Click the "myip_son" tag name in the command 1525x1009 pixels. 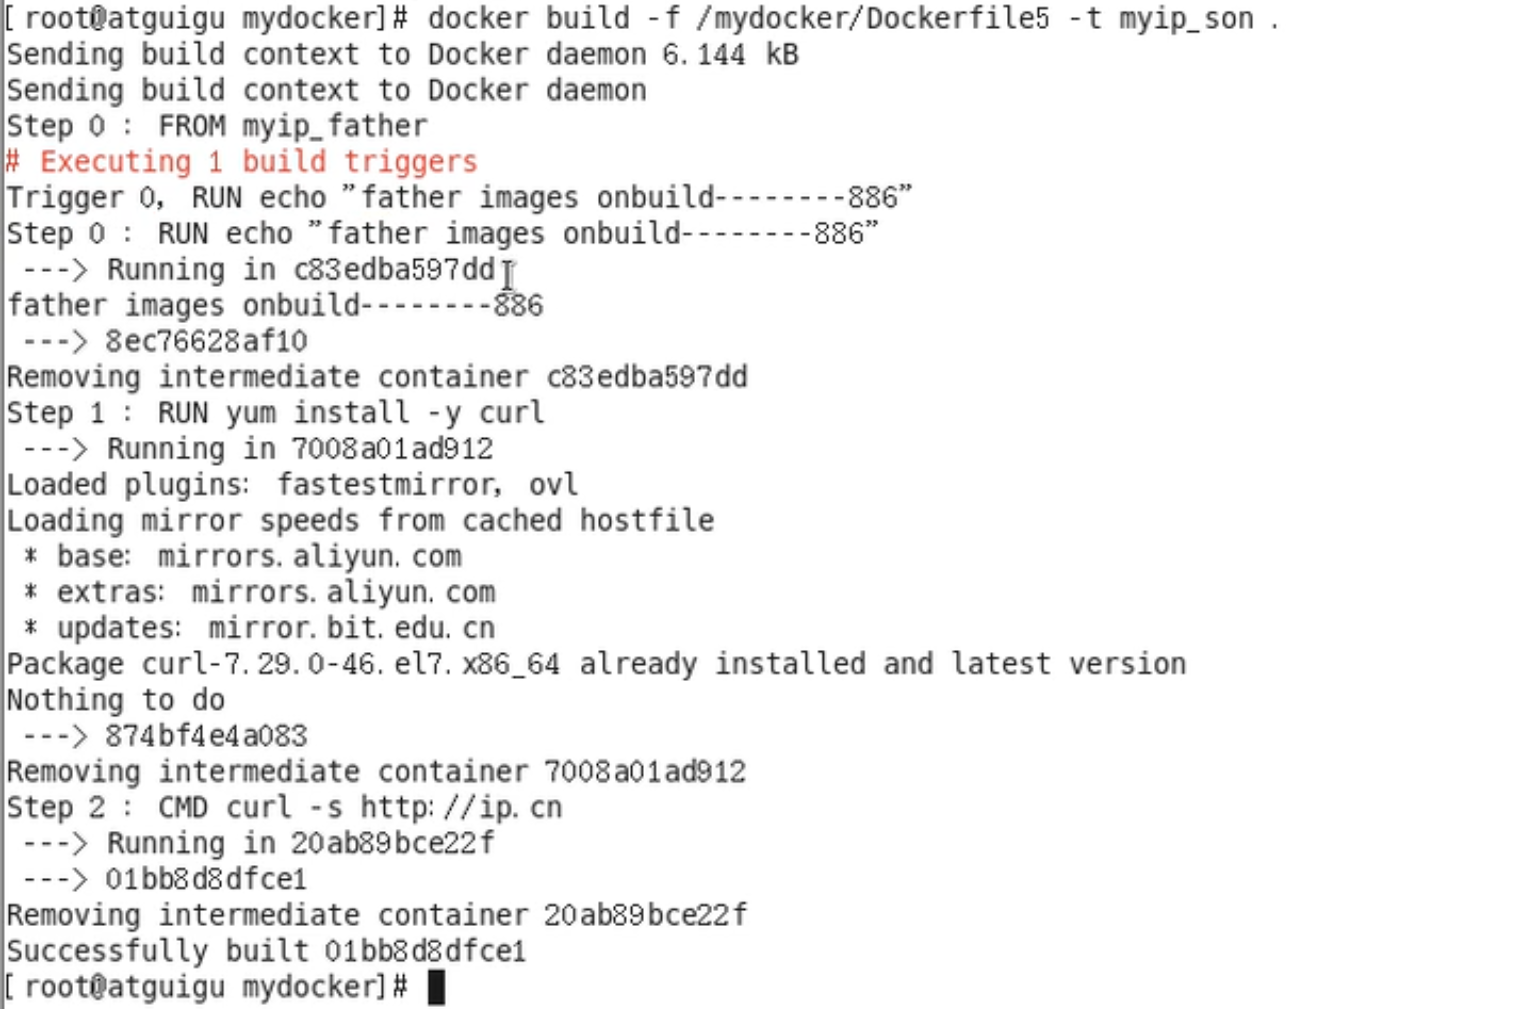(x=1186, y=19)
